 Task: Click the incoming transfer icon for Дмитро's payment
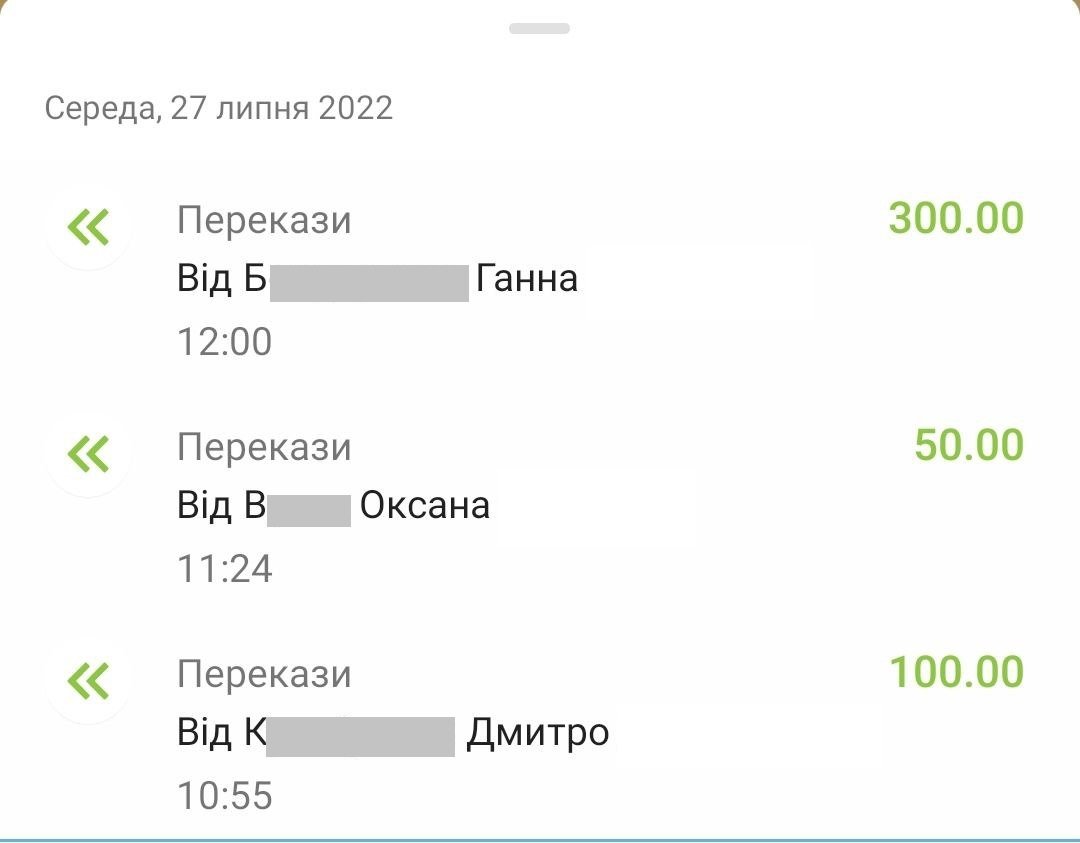pyautogui.click(x=88, y=682)
